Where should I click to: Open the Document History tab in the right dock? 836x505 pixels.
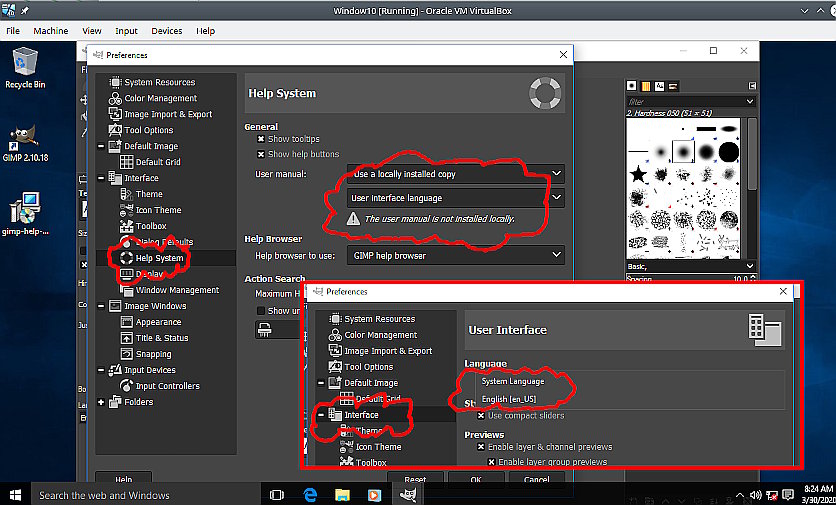(673, 86)
